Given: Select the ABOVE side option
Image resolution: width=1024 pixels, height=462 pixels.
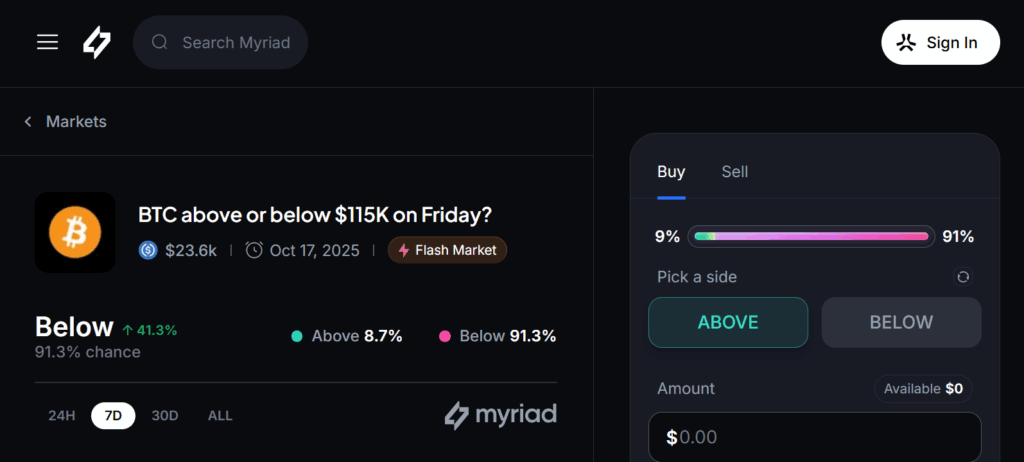Looking at the screenshot, I should [728, 322].
